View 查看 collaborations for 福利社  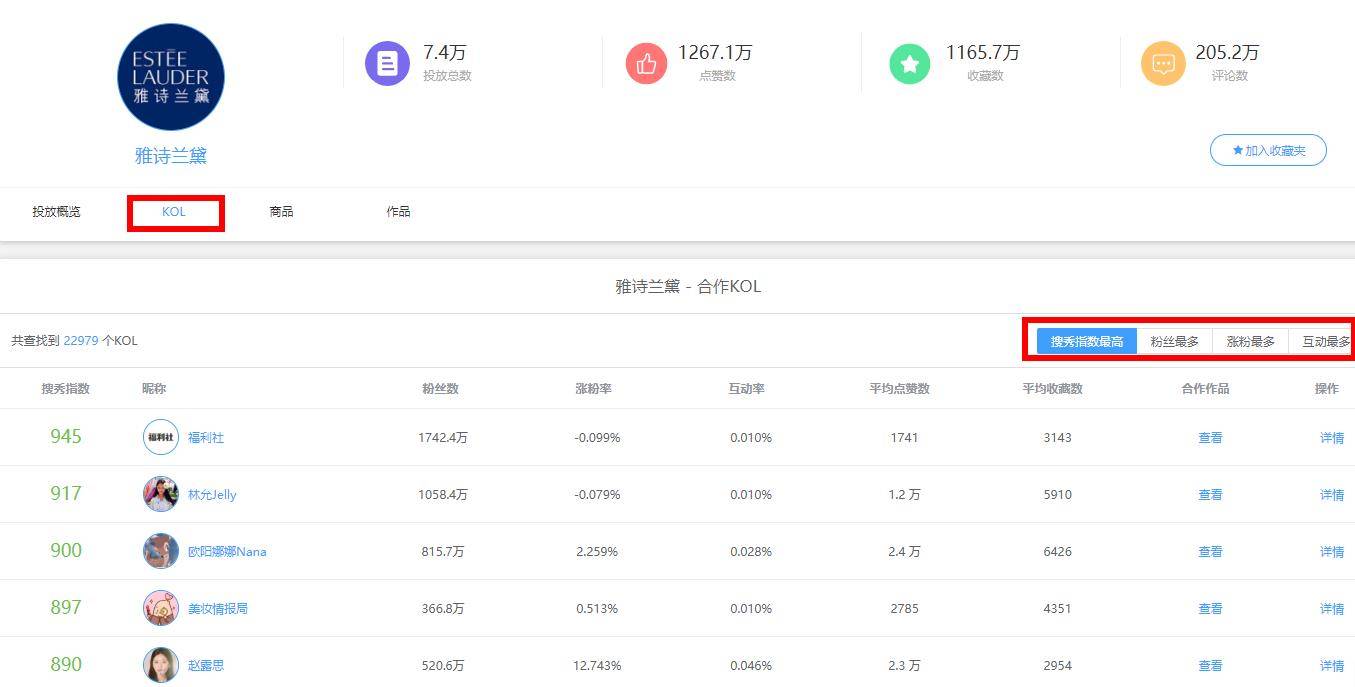1210,438
